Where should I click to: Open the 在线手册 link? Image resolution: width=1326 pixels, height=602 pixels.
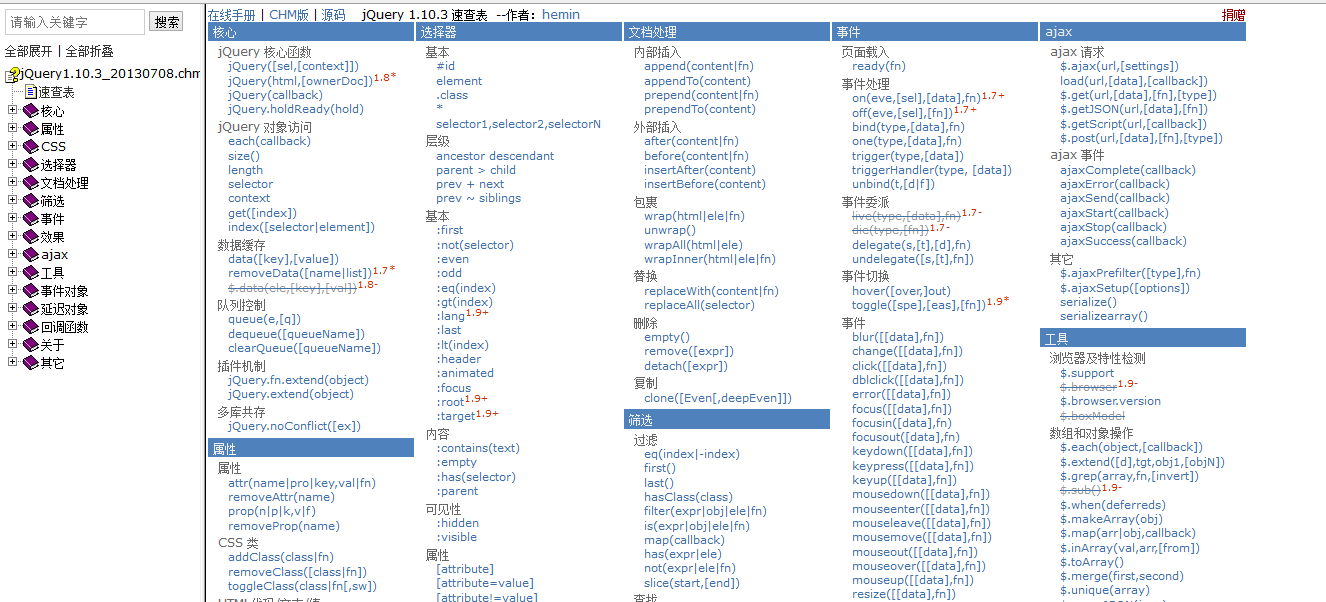(231, 15)
